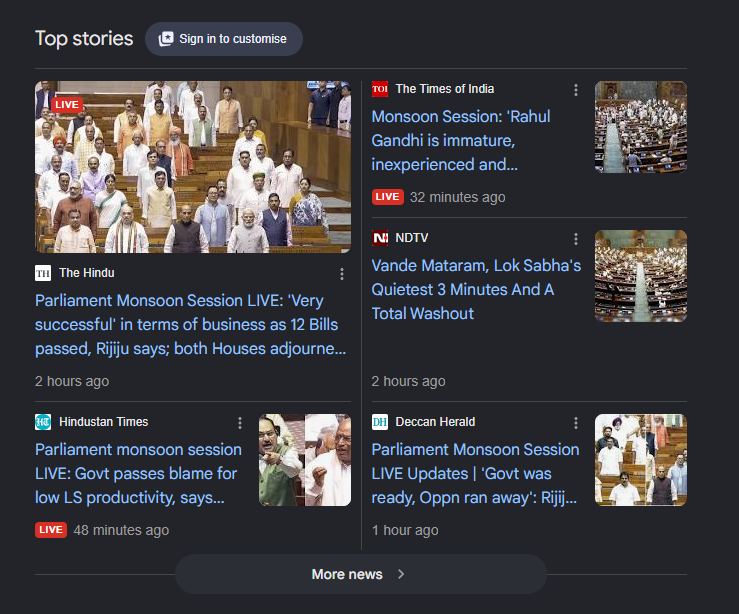Open Deccan Herald story three-dot menu
Image resolution: width=739 pixels, height=614 pixels.
click(x=575, y=423)
